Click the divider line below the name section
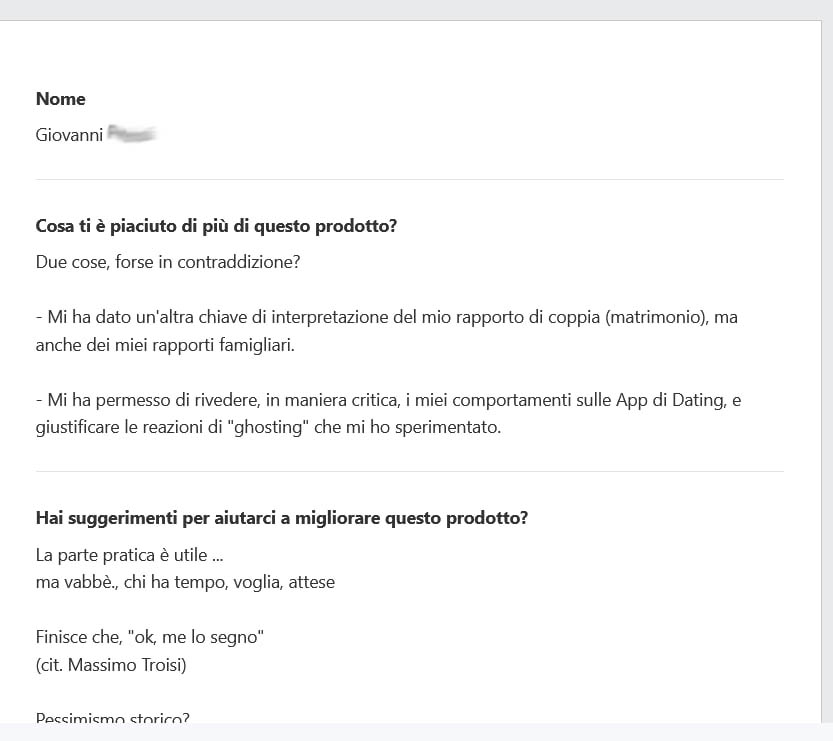This screenshot has width=833, height=741. pyautogui.click(x=410, y=180)
